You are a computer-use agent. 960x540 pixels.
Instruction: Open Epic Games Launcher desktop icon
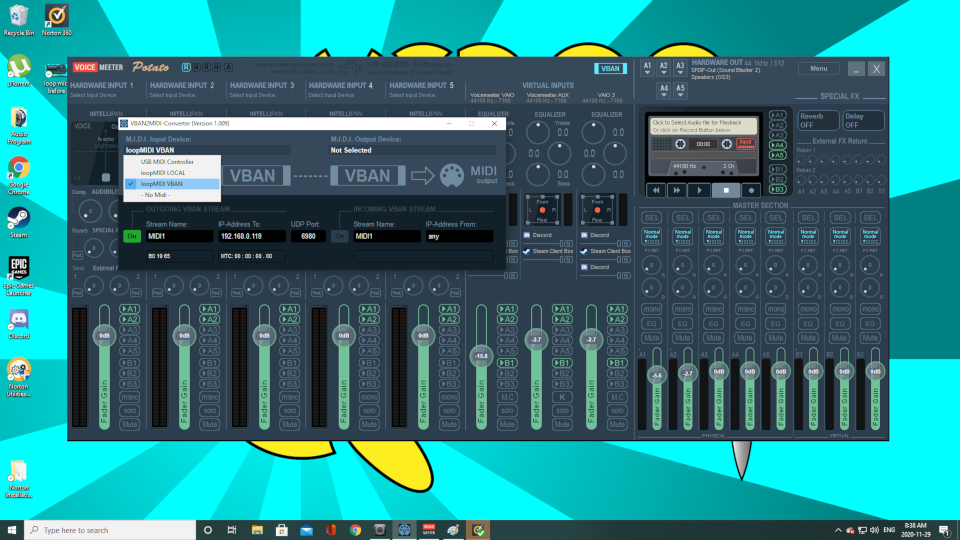18,276
